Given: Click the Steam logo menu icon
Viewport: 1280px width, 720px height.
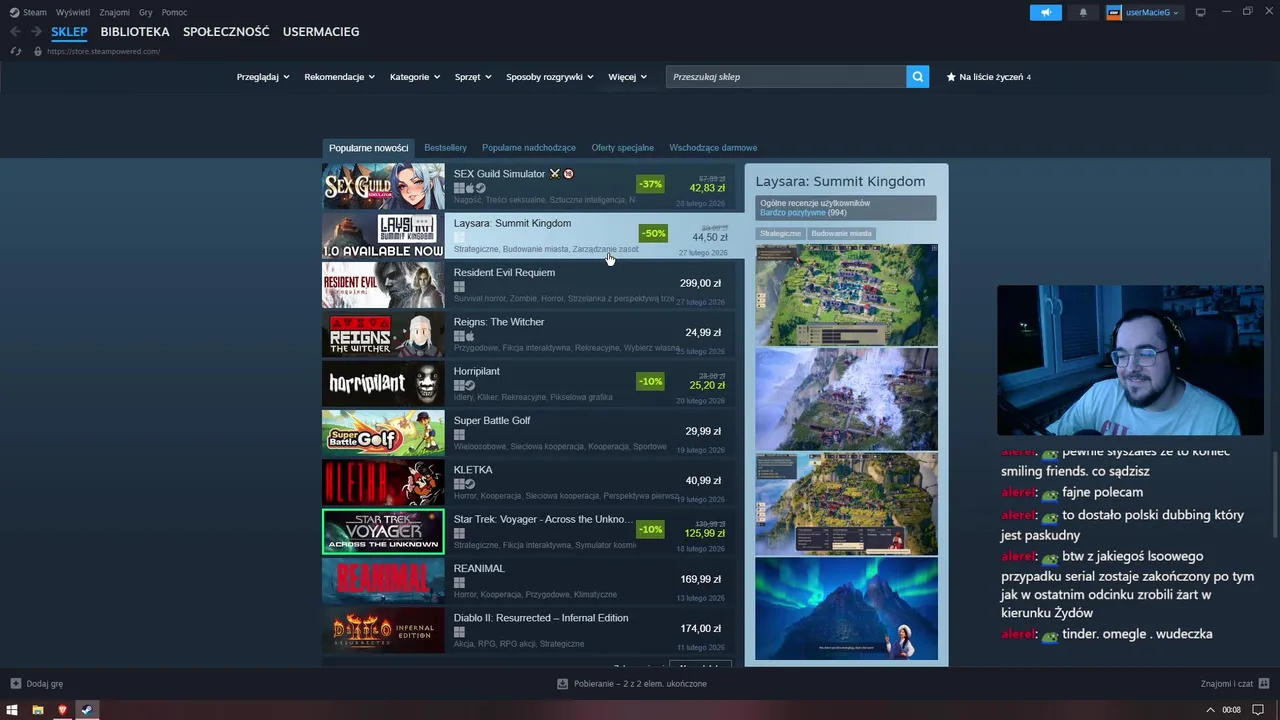Looking at the screenshot, I should (x=14, y=12).
